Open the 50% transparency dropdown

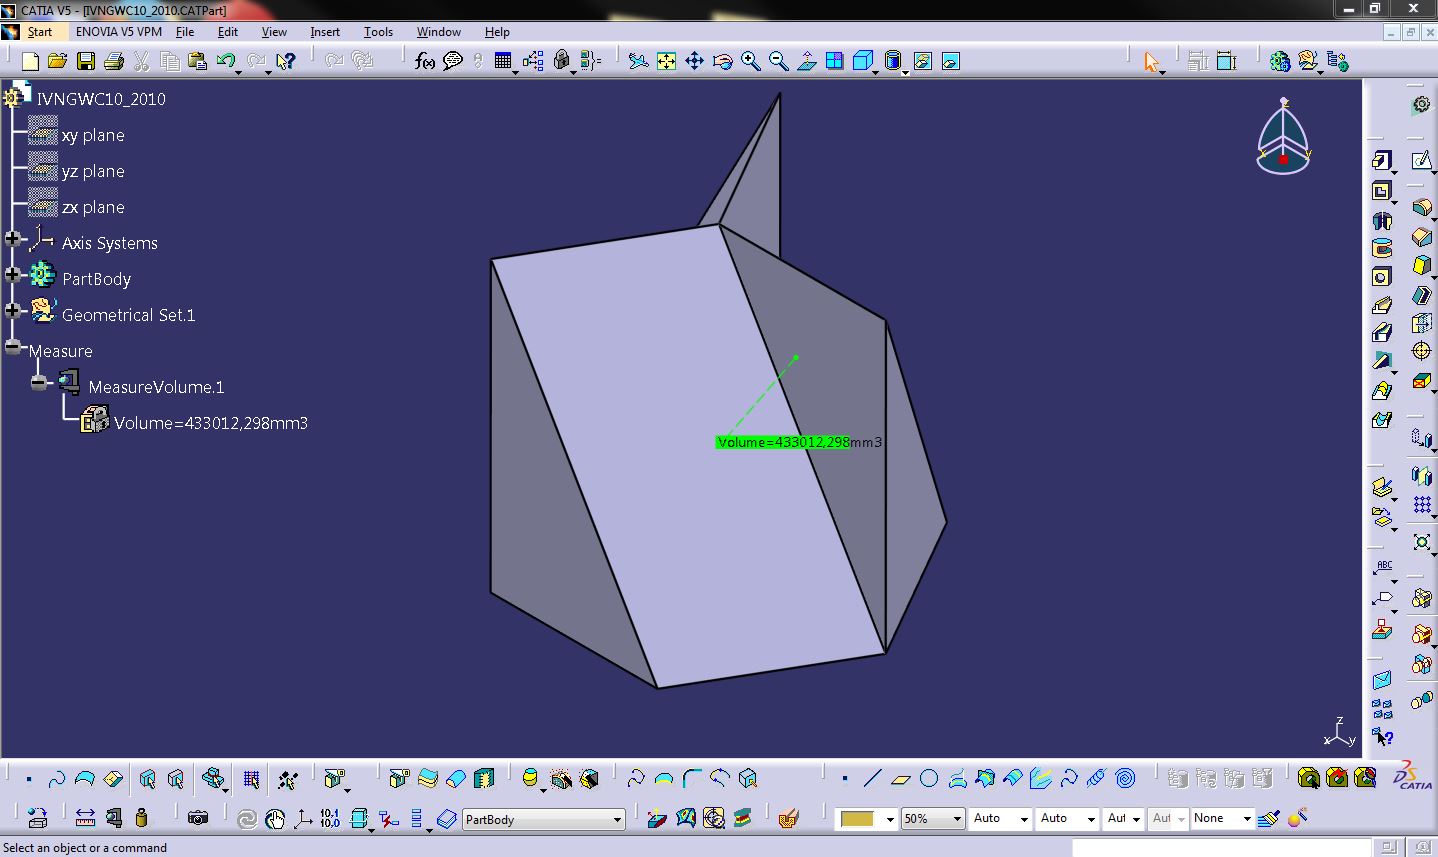[x=957, y=819]
